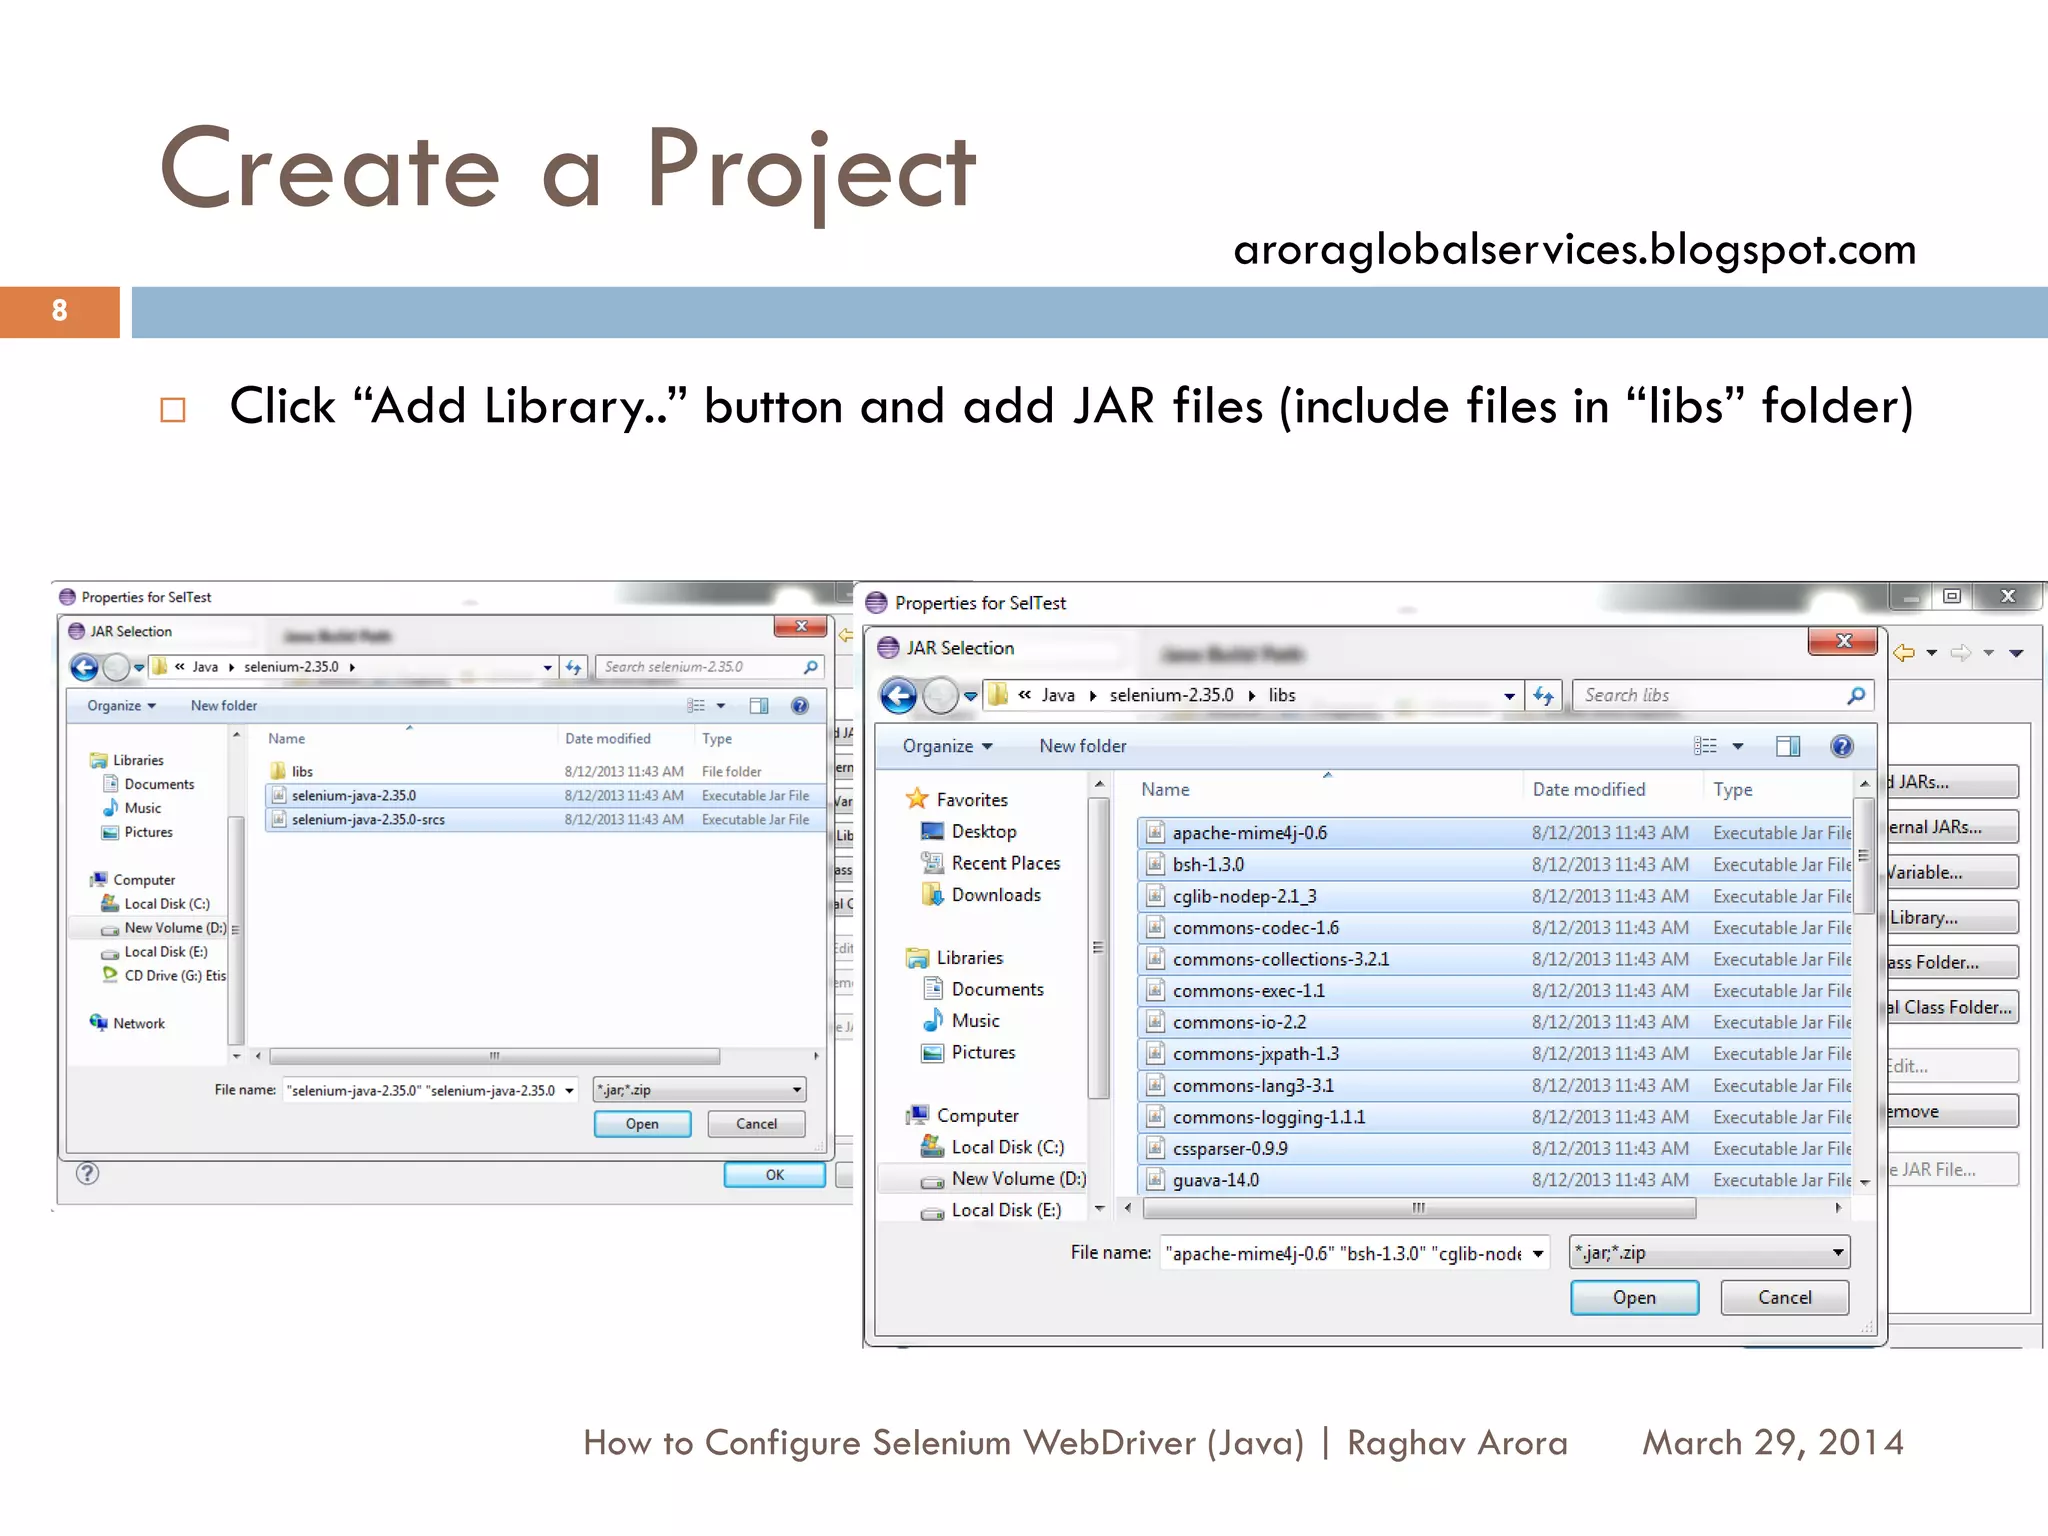This screenshot has width=2048, height=1536.
Task: Select the bsh-1.3.0 jar file
Action: point(1495,865)
